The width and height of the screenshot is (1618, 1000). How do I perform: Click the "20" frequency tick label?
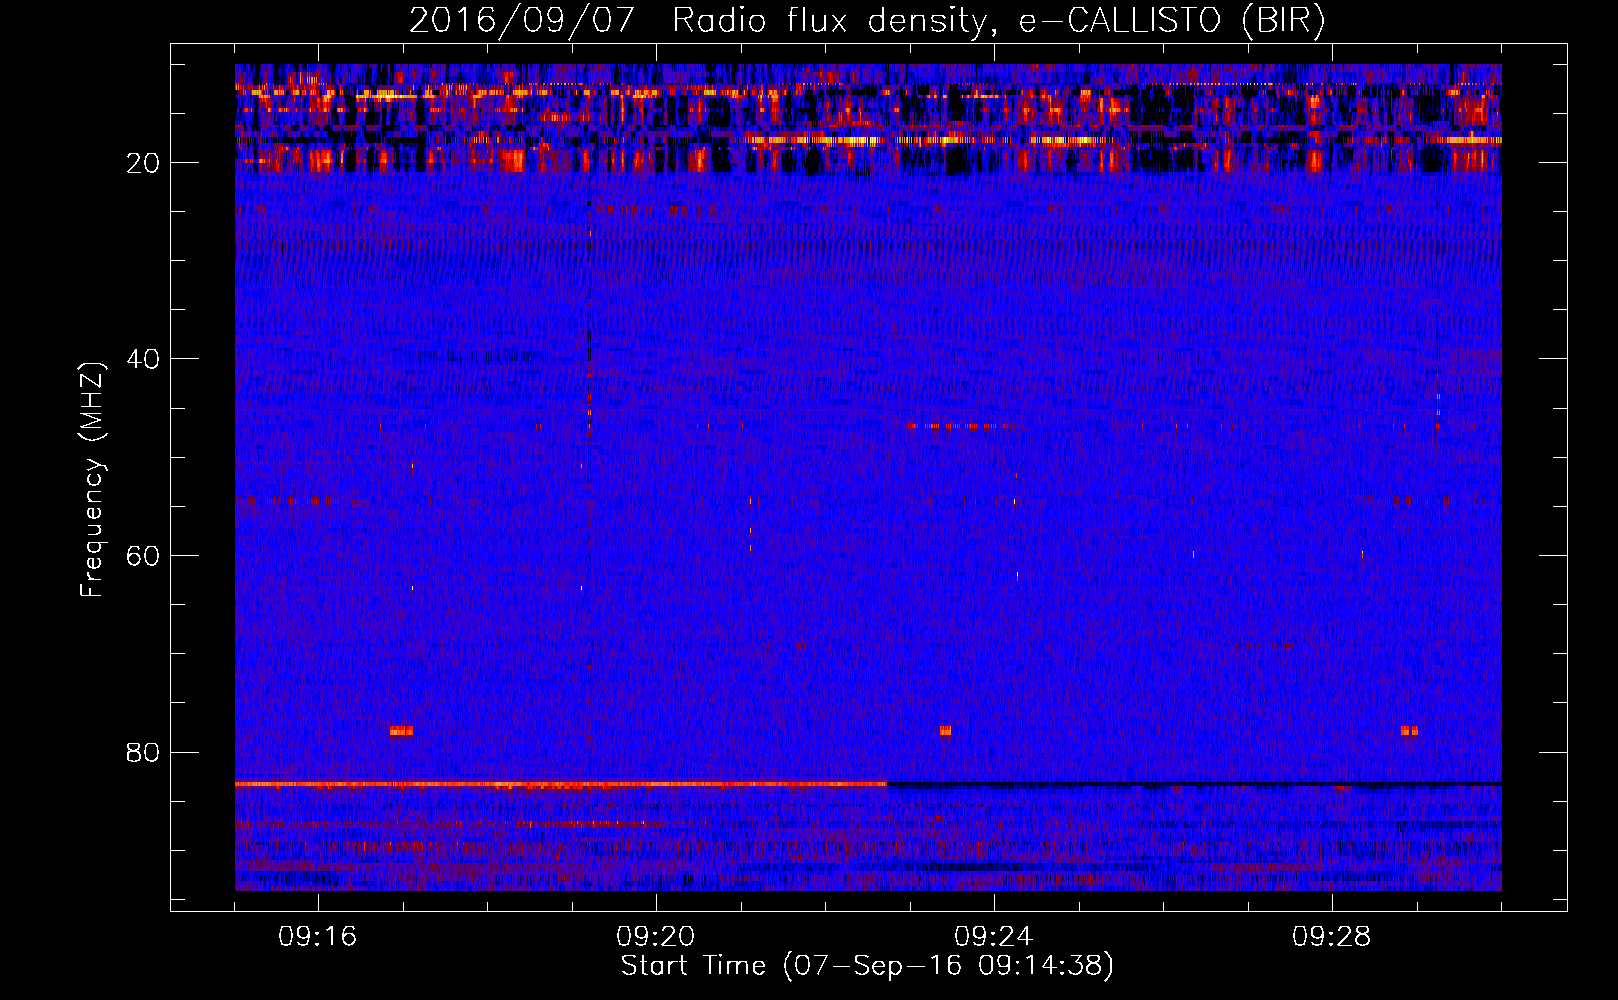pos(144,163)
